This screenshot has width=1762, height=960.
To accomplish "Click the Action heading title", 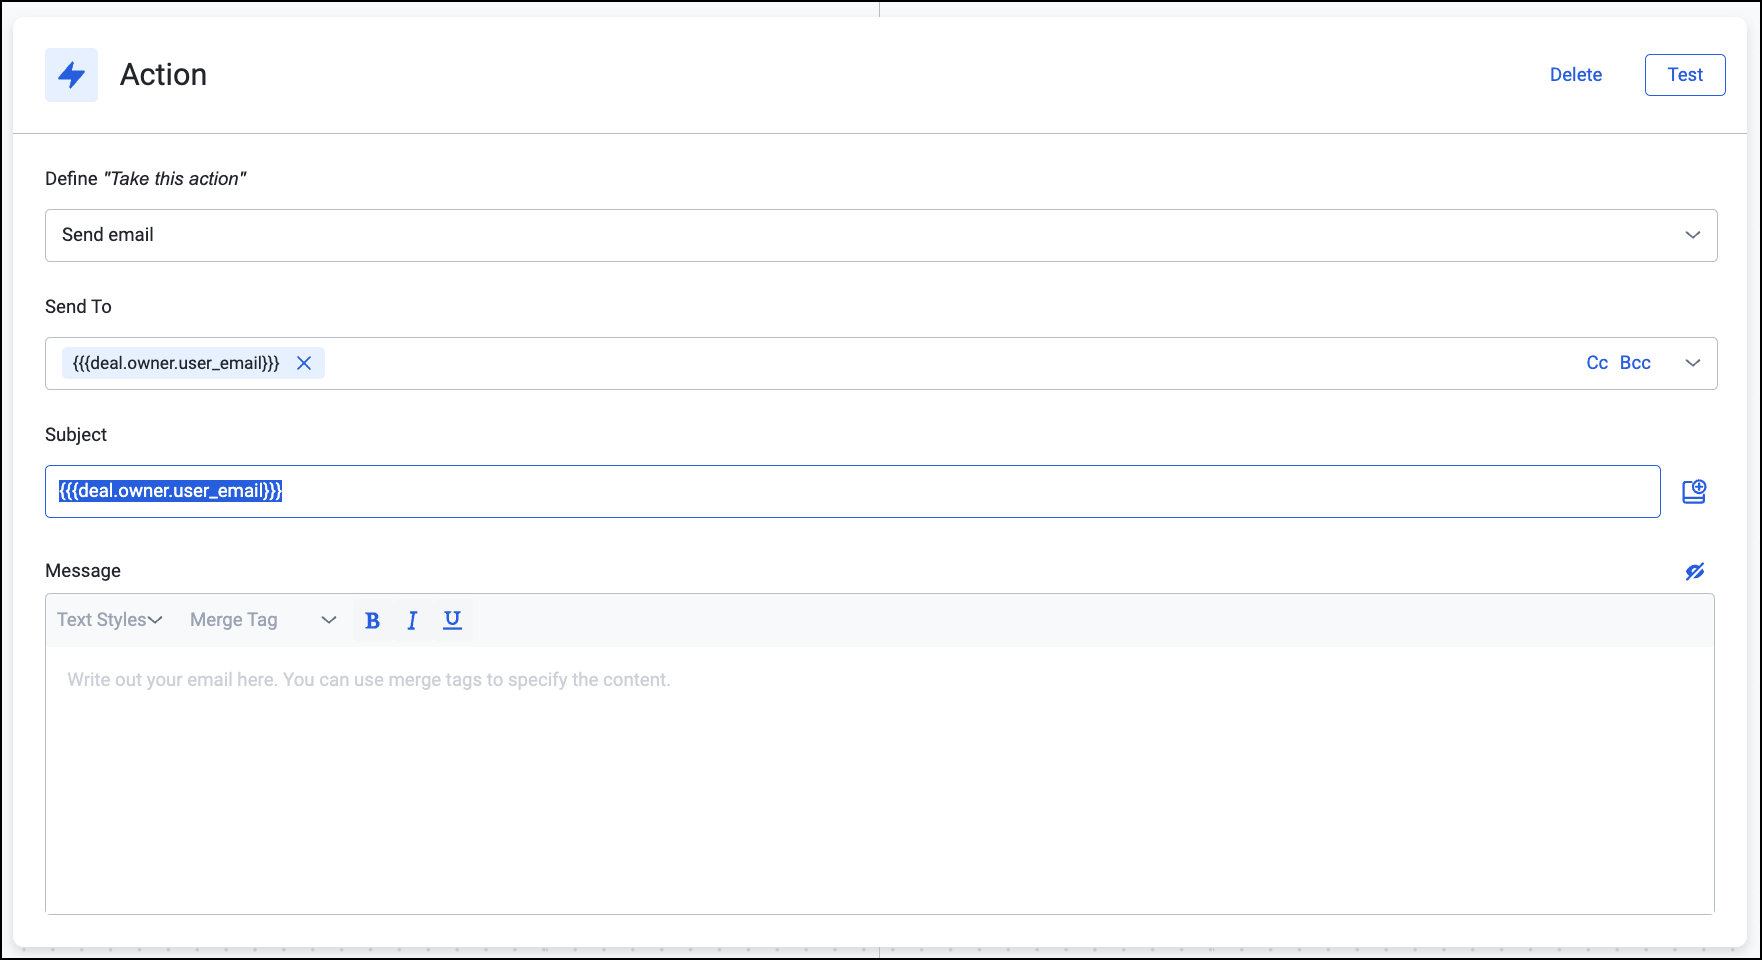I will click(163, 75).
